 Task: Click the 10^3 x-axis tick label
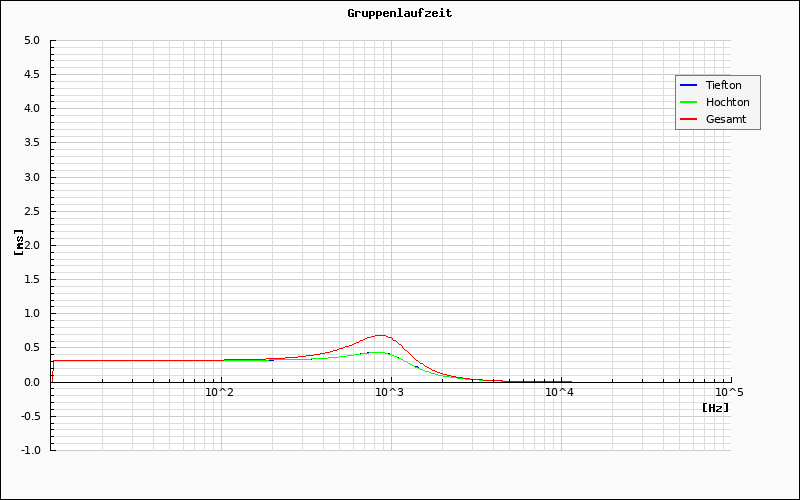[389, 393]
